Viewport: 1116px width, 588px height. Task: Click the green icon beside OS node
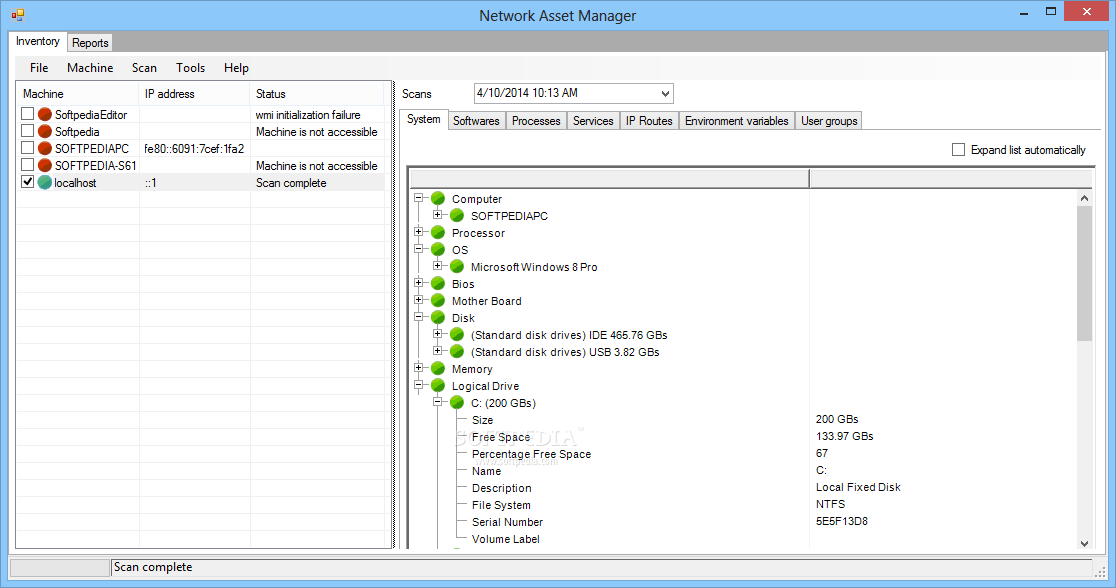[x=438, y=250]
